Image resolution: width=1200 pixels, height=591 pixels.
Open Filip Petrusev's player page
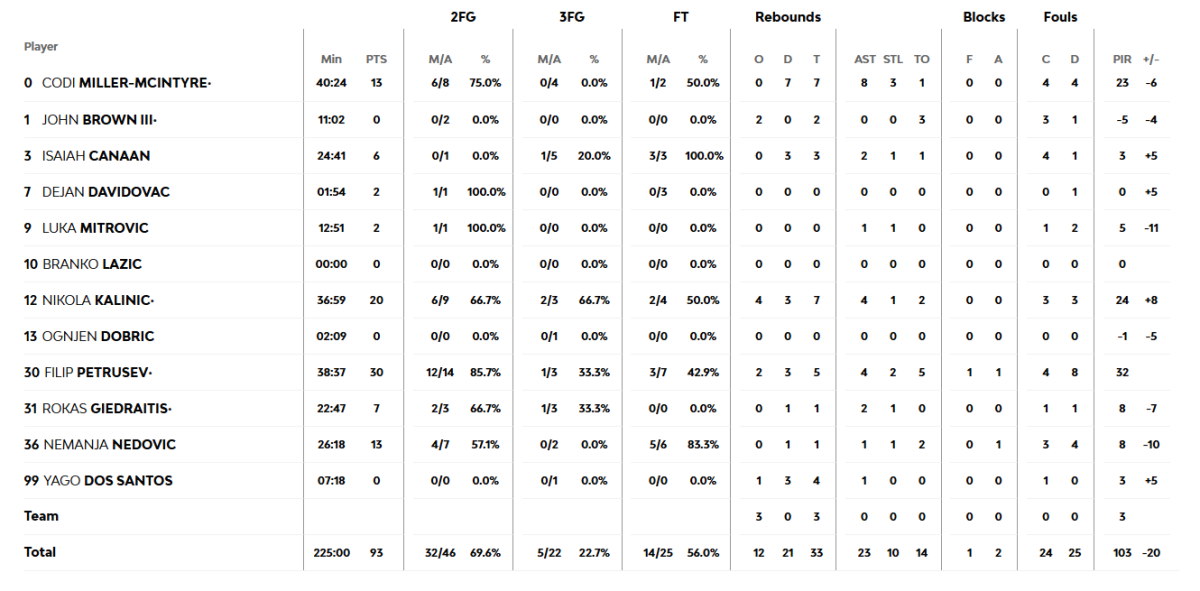[98, 372]
